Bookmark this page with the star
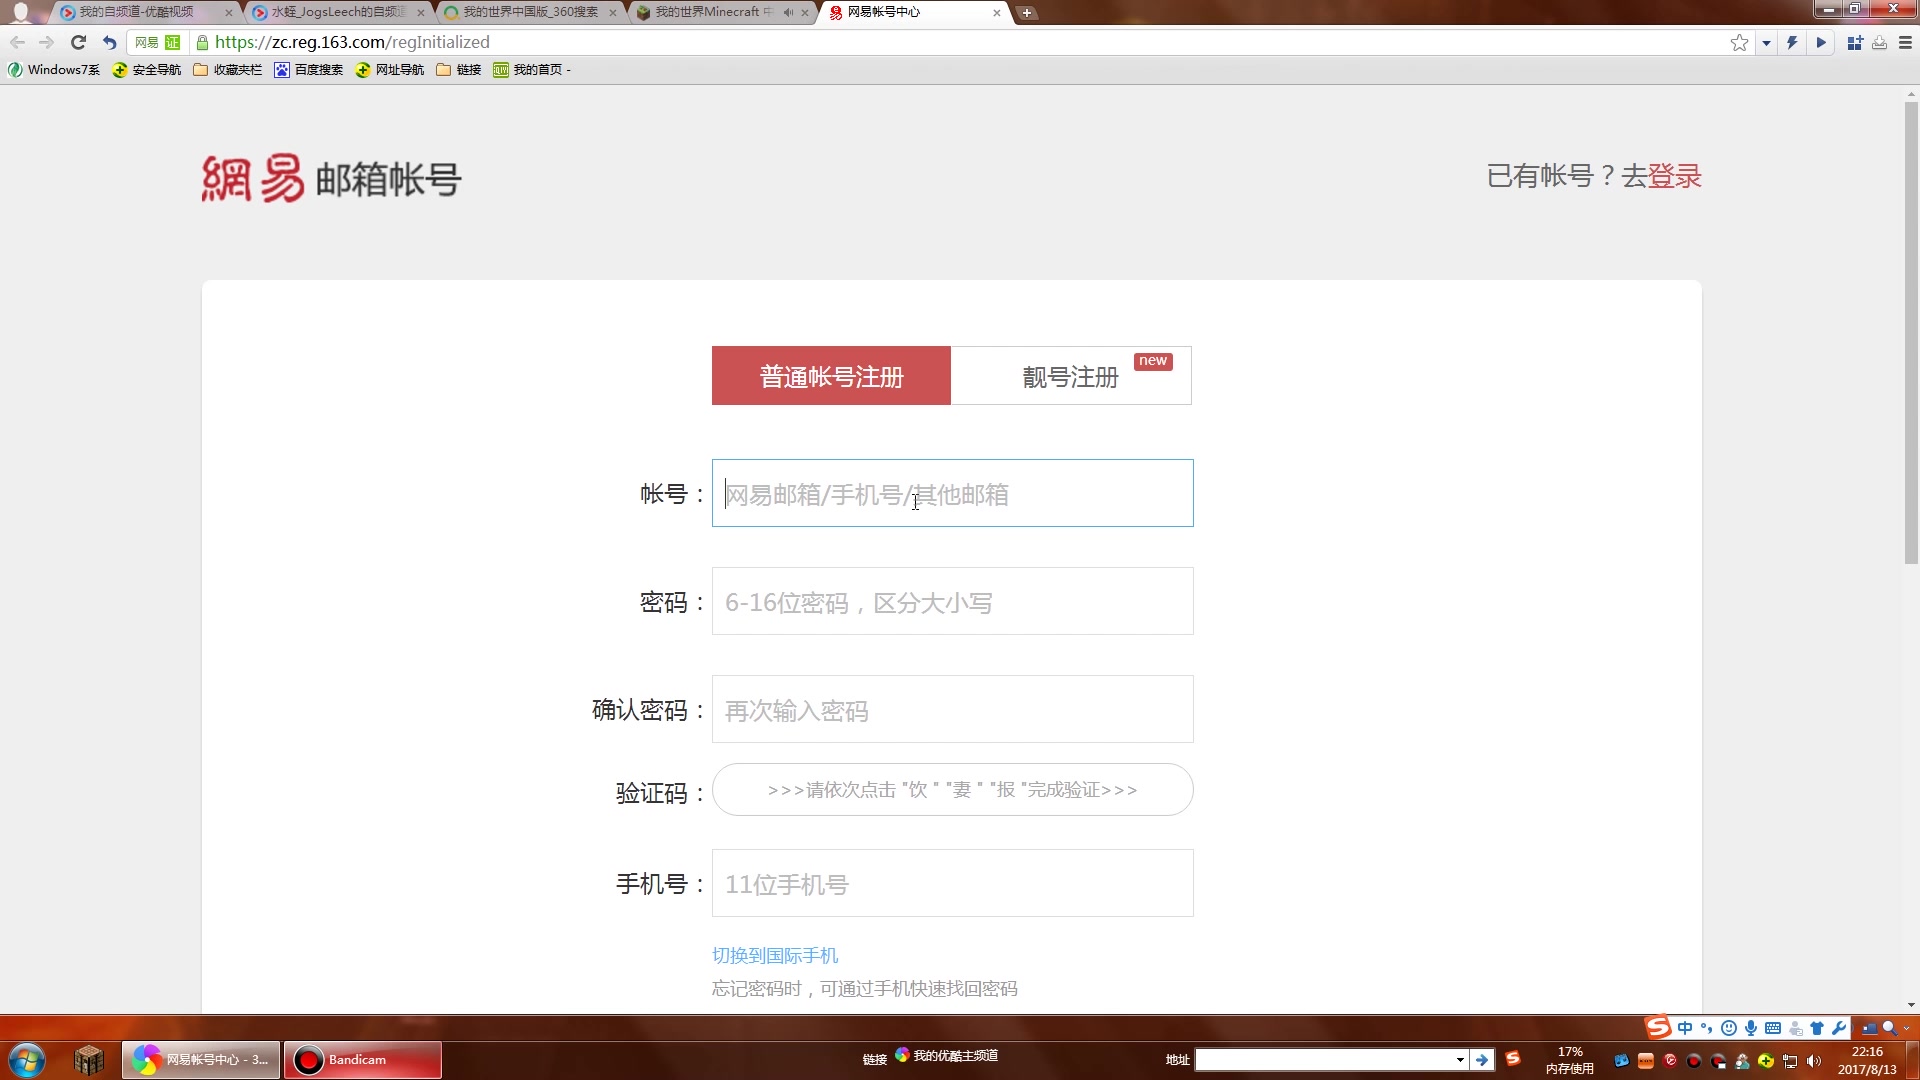 1739,42
